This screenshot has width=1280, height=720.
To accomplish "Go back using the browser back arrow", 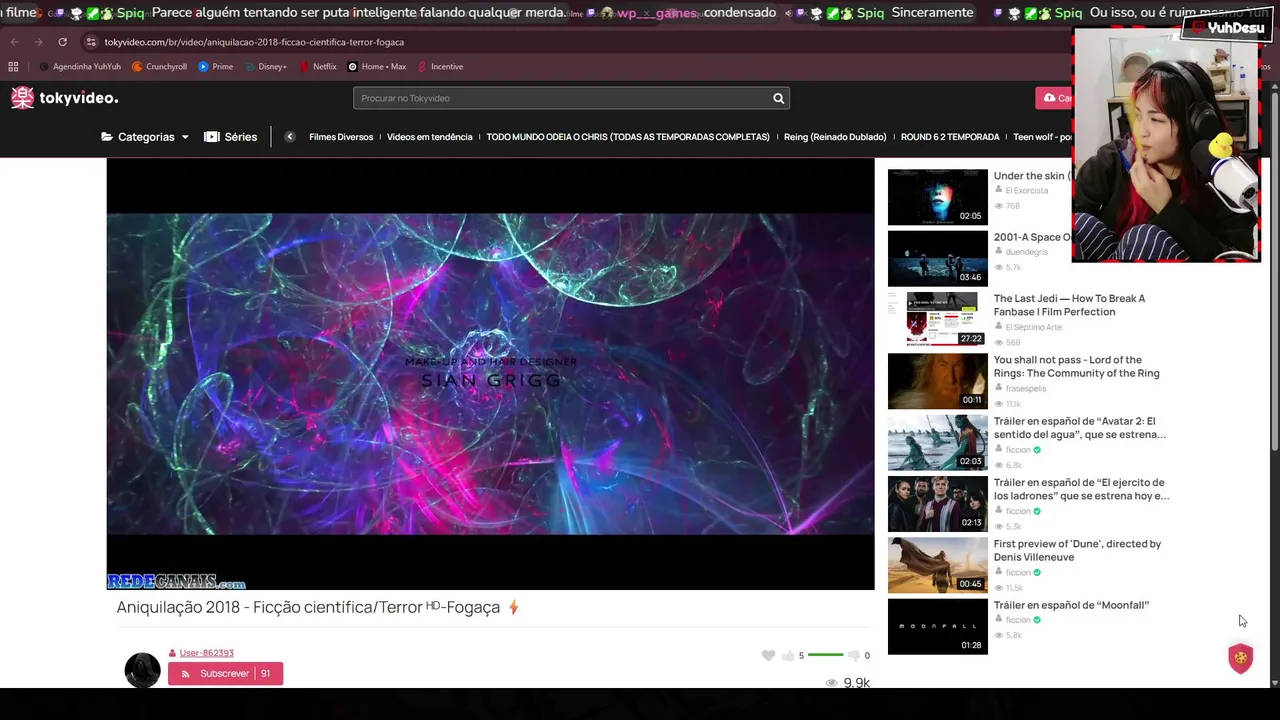I will click(x=14, y=42).
